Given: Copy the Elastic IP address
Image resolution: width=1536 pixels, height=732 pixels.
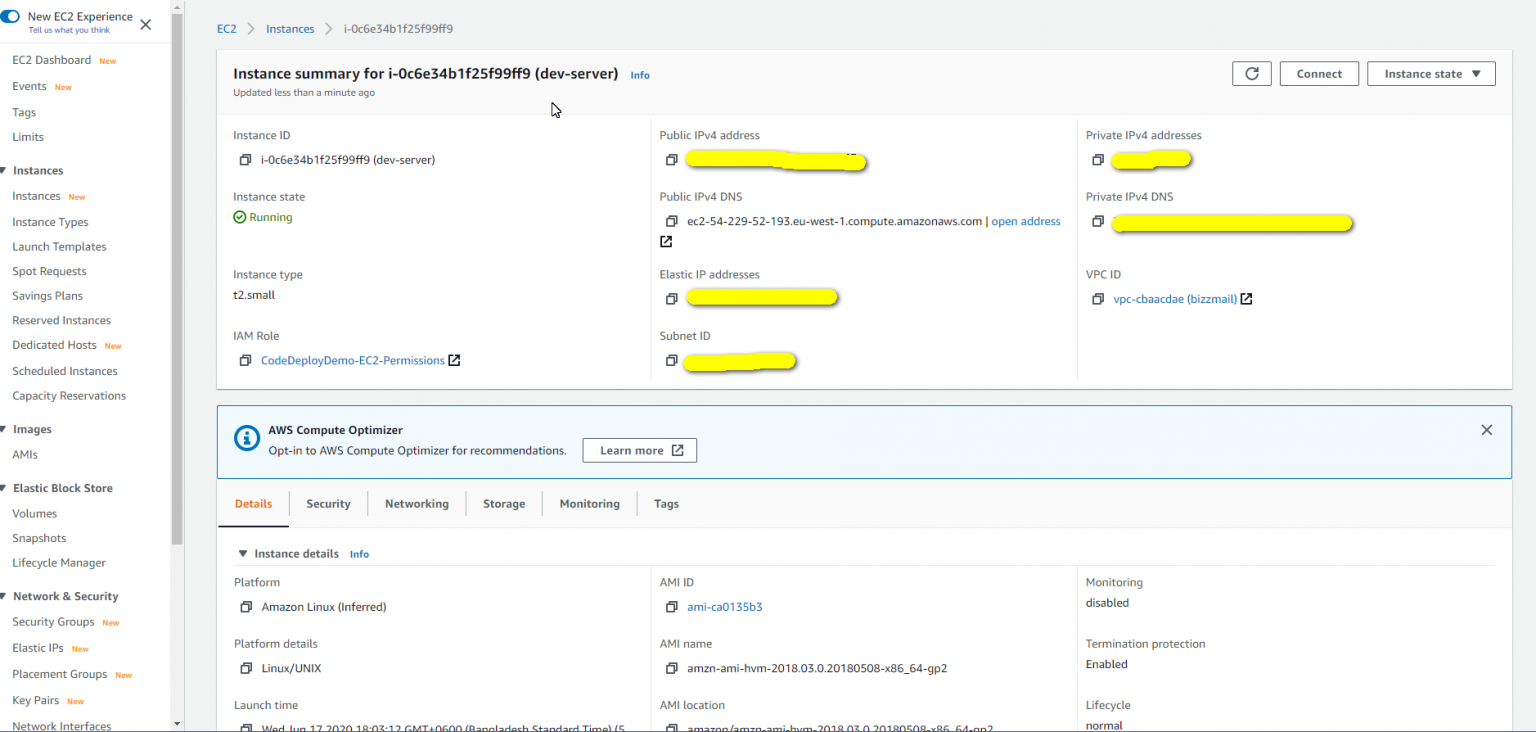Looking at the screenshot, I should click(671, 299).
